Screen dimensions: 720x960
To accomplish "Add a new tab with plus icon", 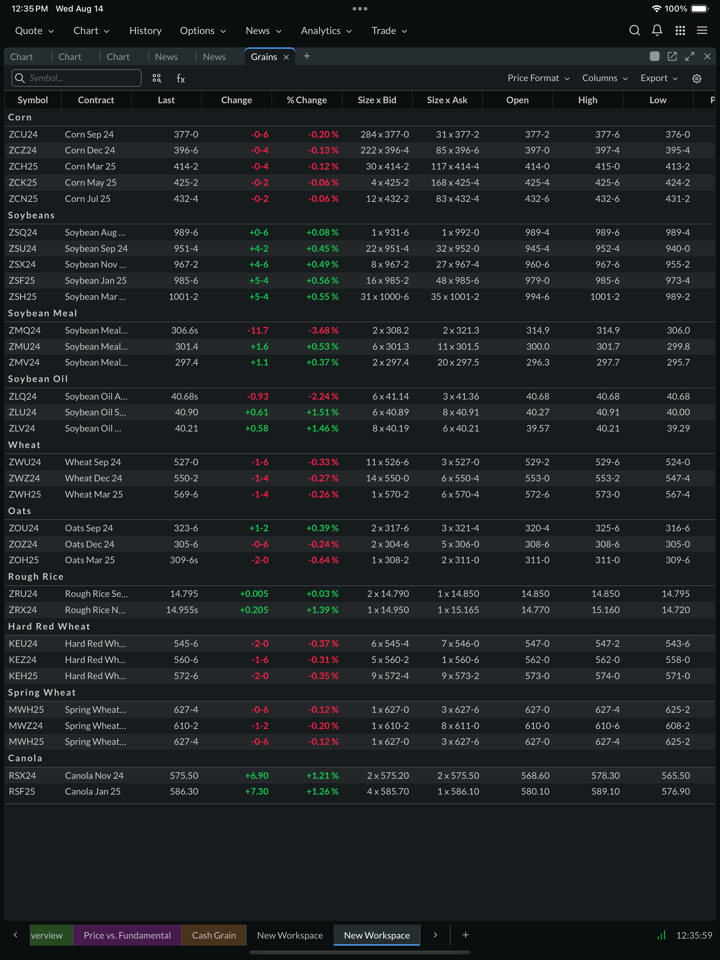I will pos(307,57).
